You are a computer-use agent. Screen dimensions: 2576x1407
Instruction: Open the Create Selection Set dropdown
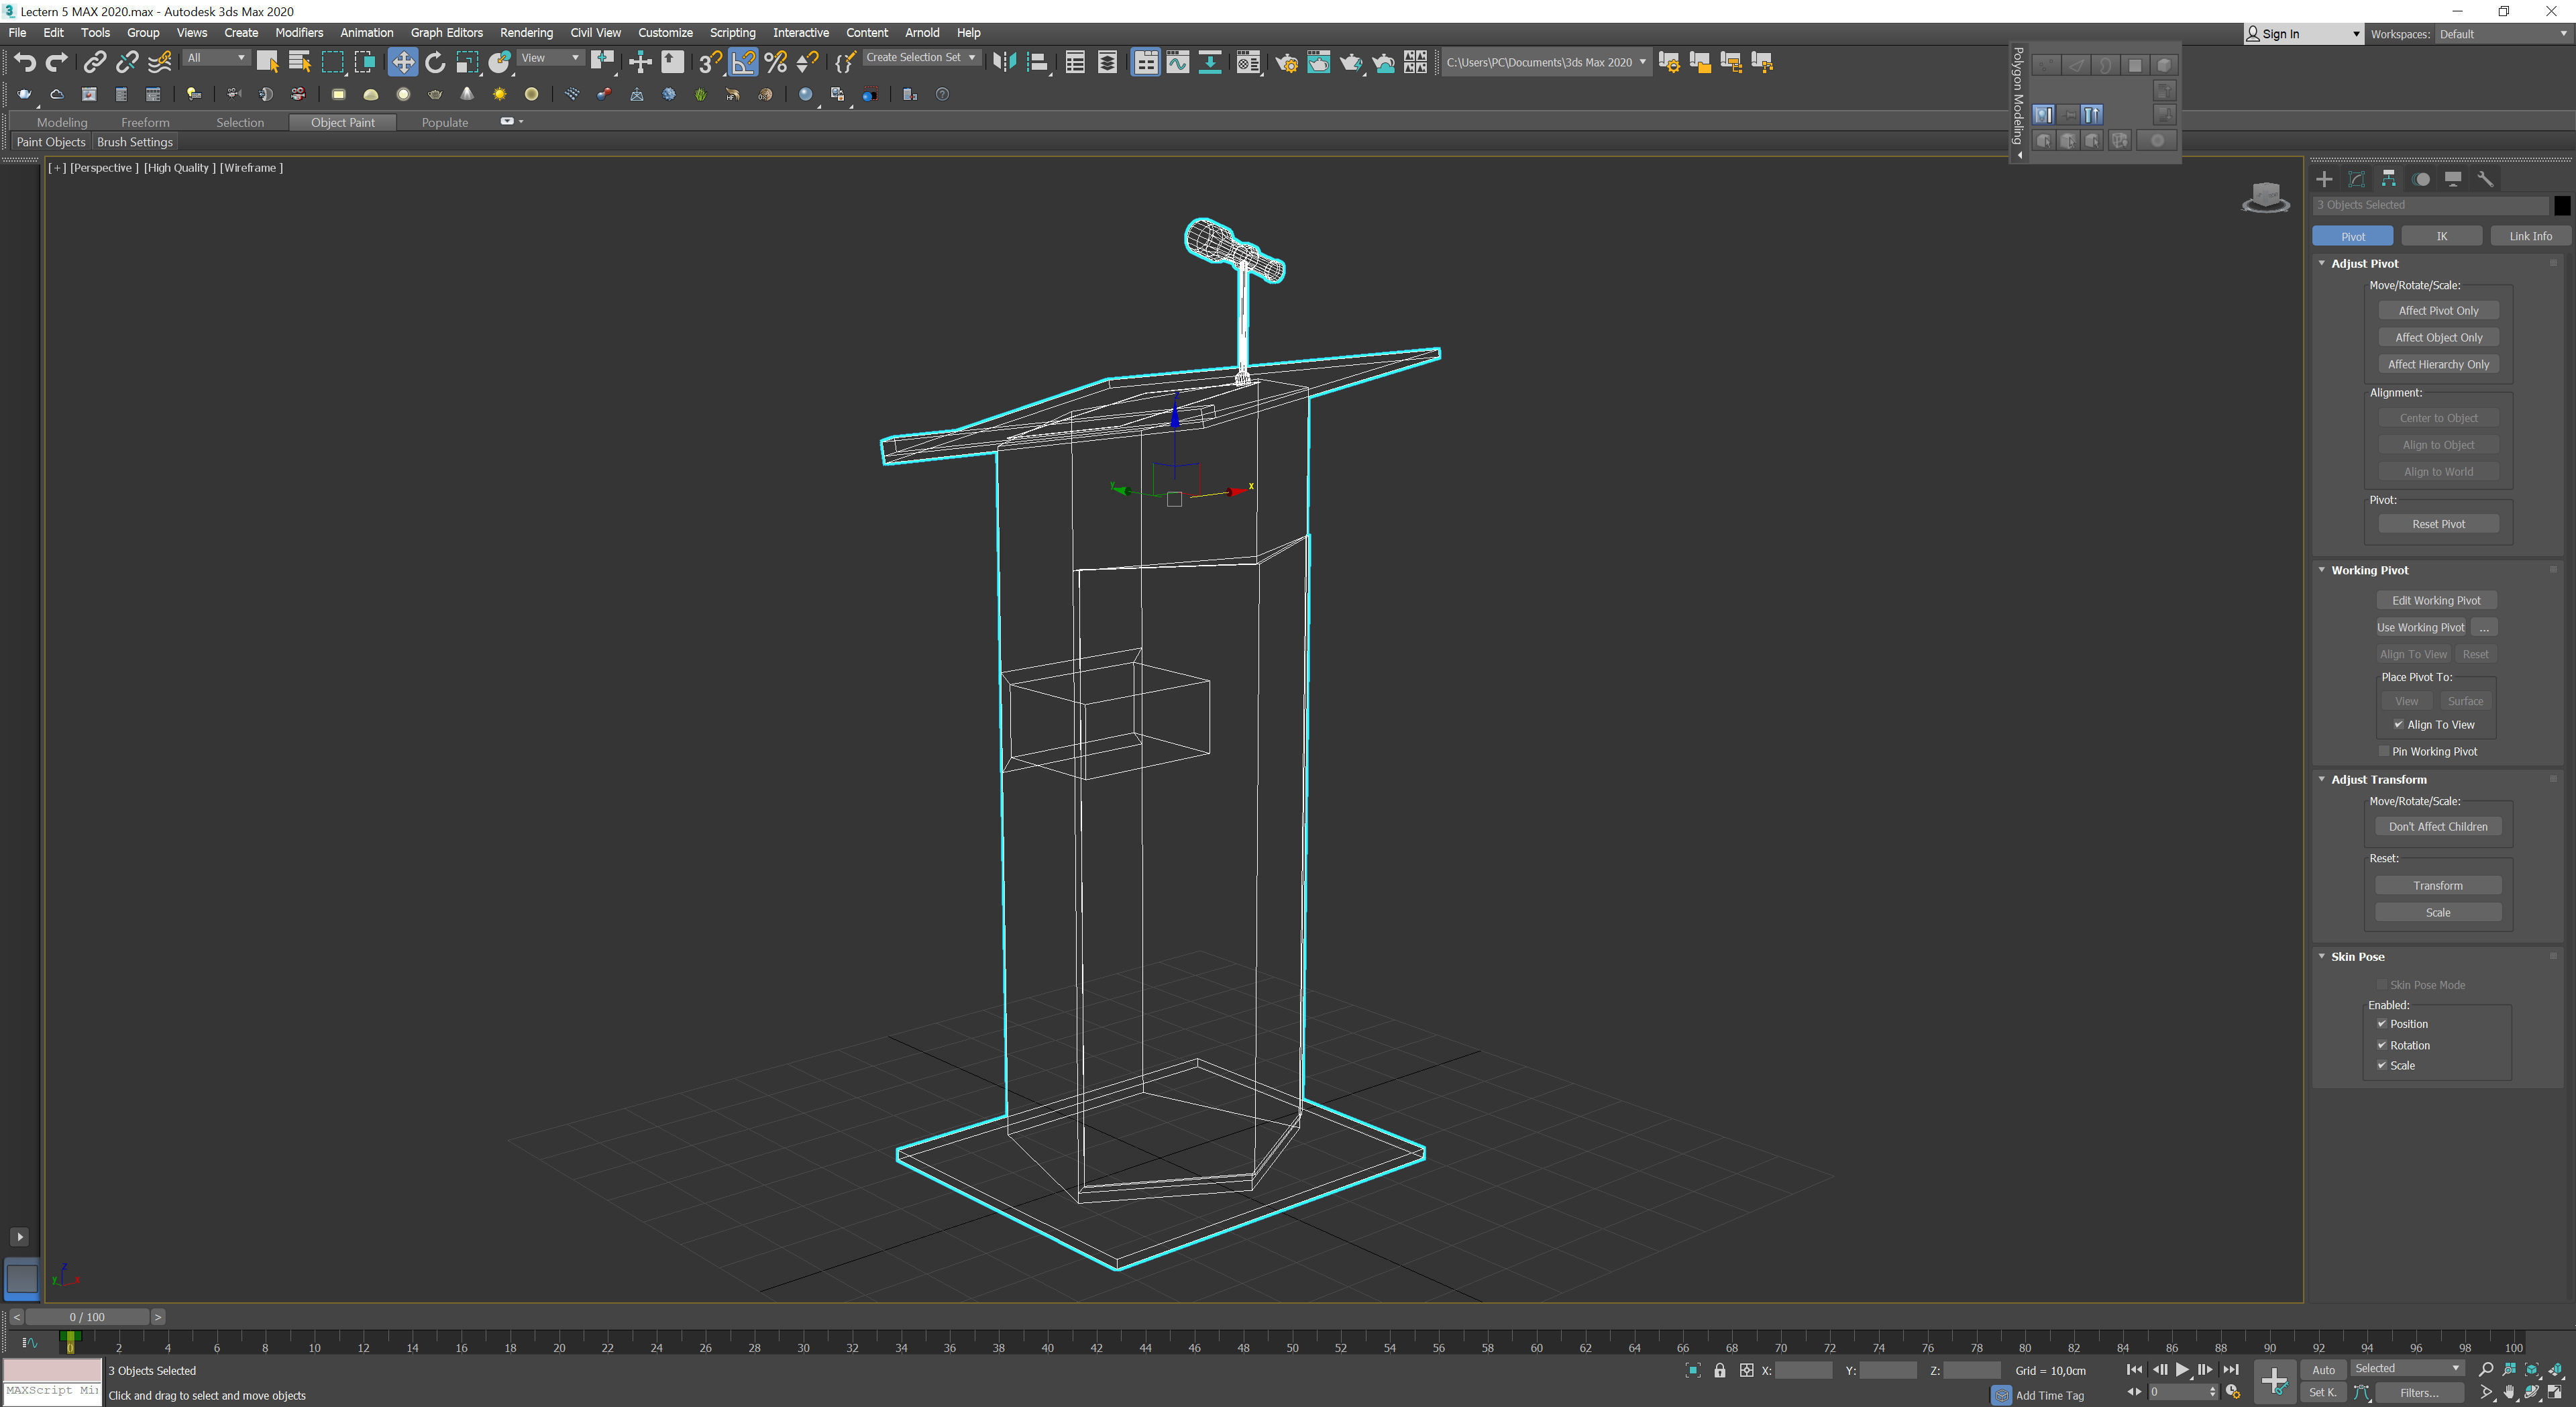[x=921, y=58]
